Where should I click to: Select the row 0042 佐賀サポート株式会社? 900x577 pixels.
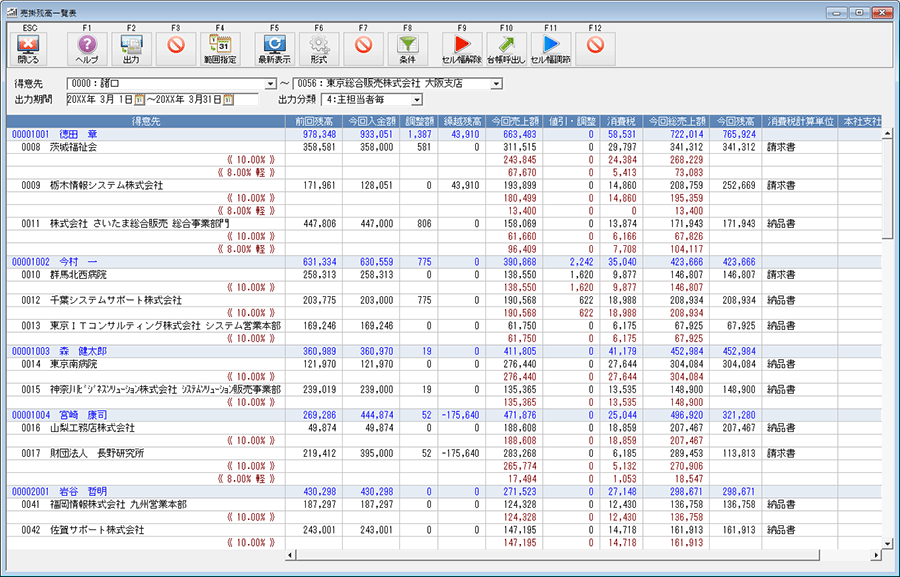444,529
